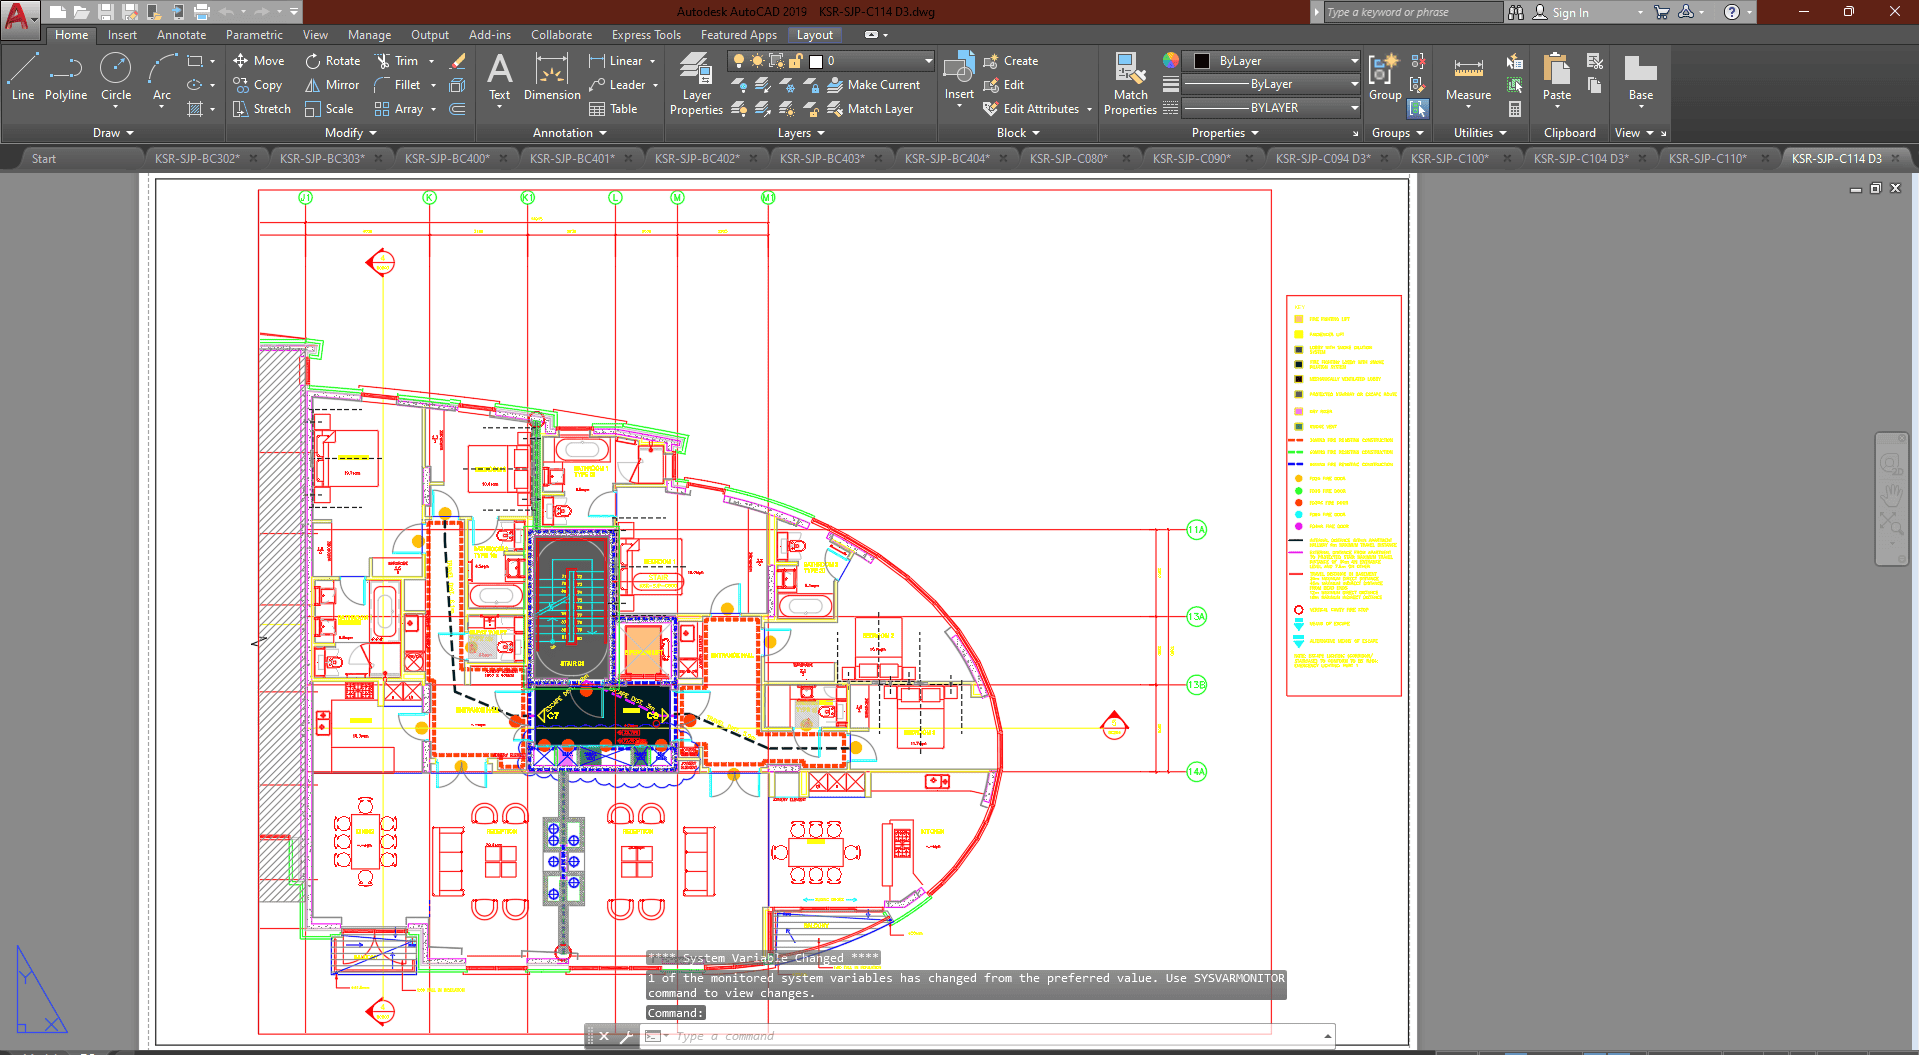Expand the Draw panel flyout
Image resolution: width=1919 pixels, height=1055 pixels.
(x=113, y=133)
